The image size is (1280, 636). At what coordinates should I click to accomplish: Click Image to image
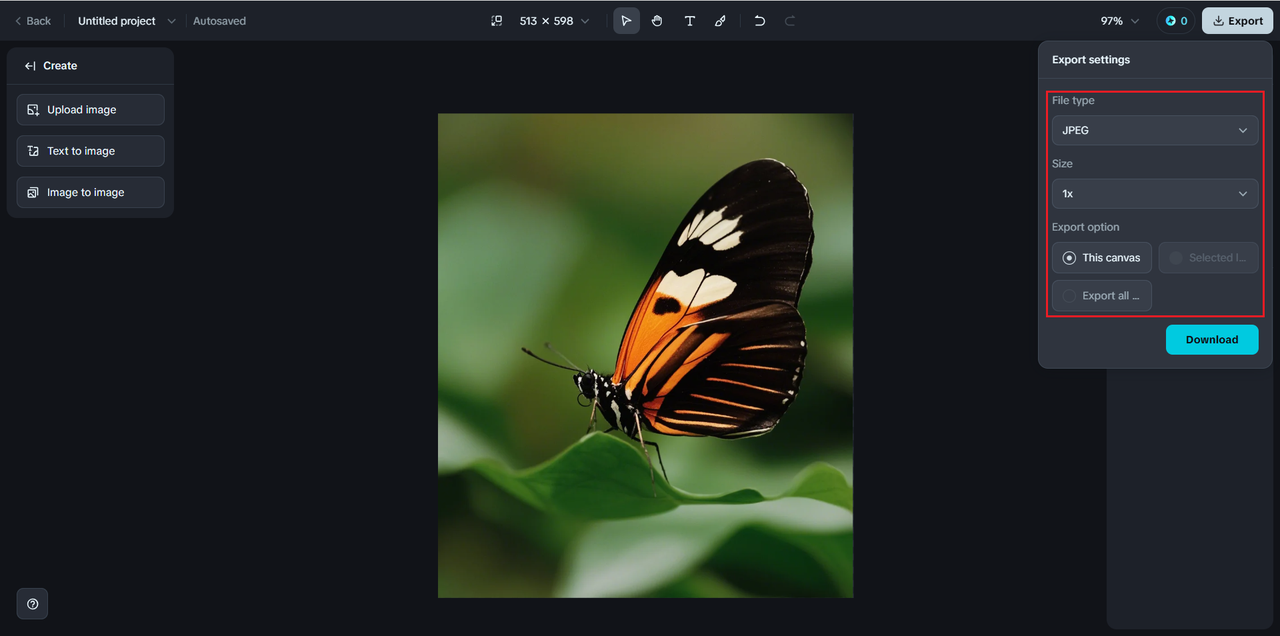click(91, 192)
